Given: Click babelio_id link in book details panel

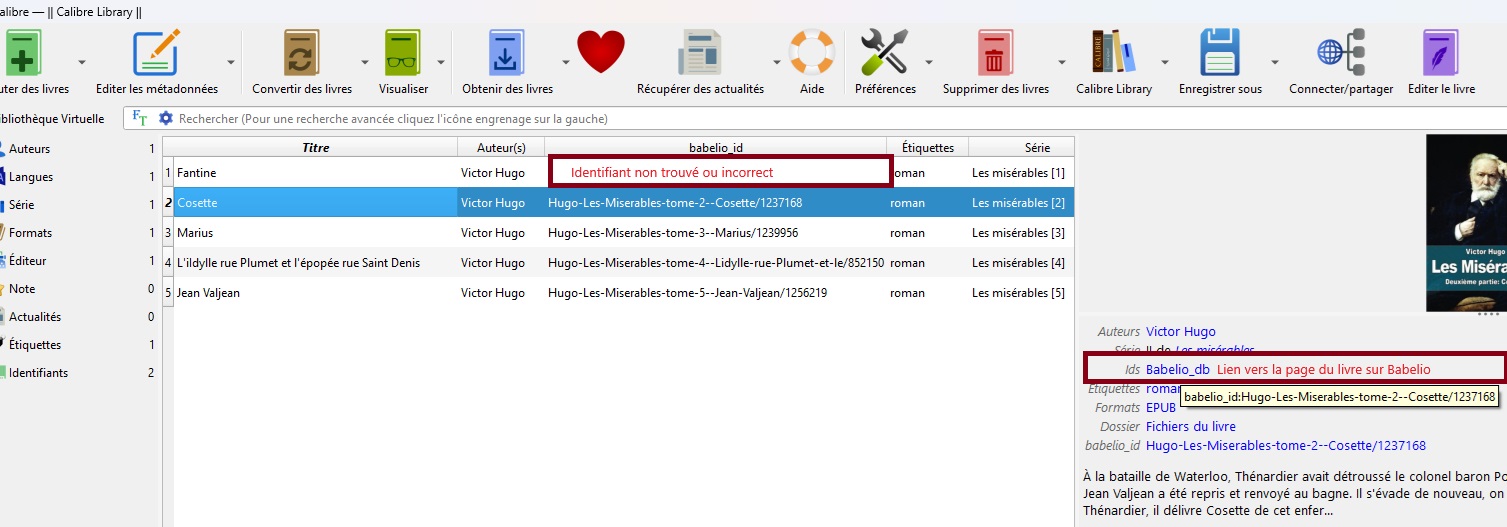Looking at the screenshot, I should pyautogui.click(x=1286, y=445).
